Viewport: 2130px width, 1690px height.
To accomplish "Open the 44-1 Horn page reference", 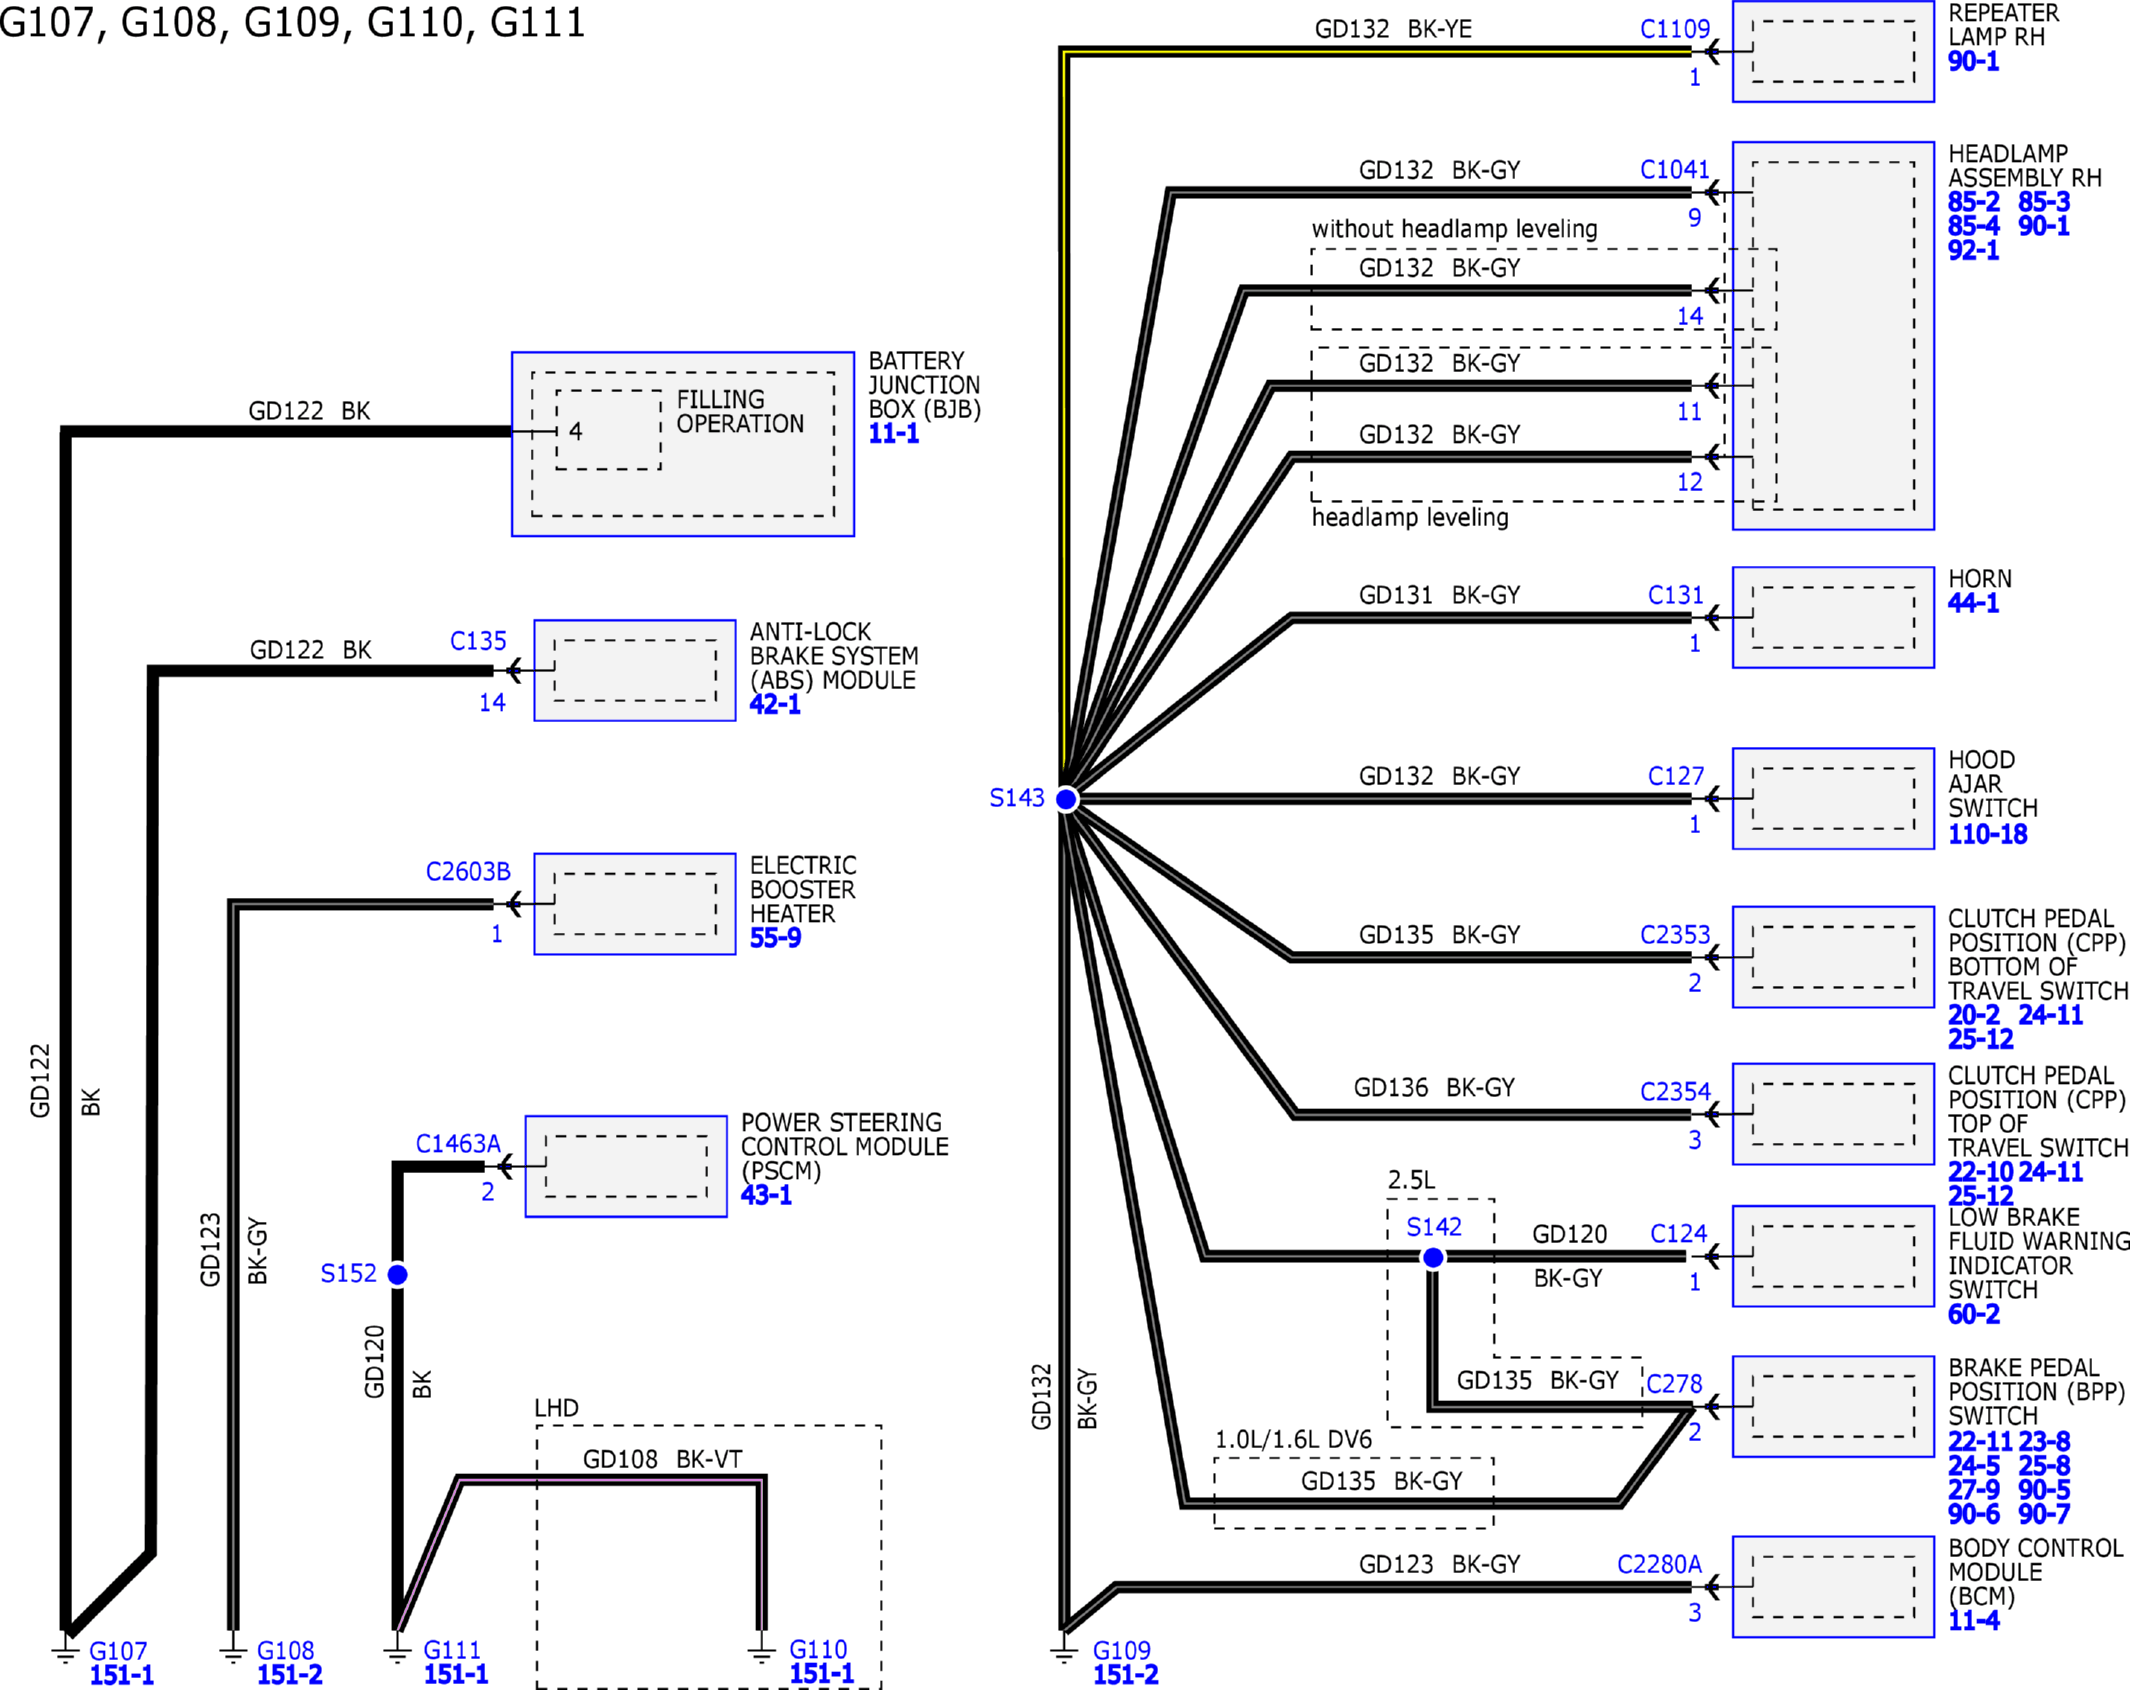I will [x=1973, y=603].
